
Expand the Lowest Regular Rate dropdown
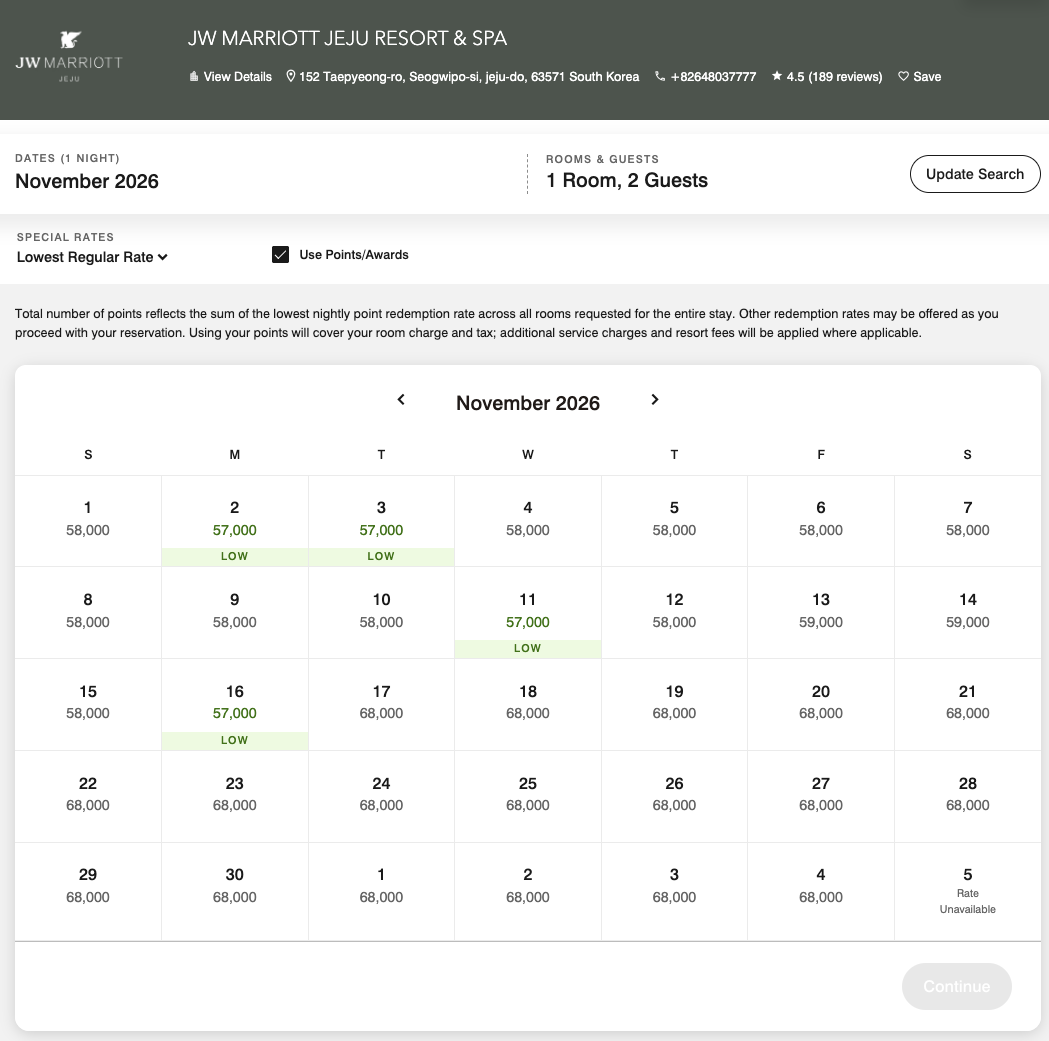[92, 257]
